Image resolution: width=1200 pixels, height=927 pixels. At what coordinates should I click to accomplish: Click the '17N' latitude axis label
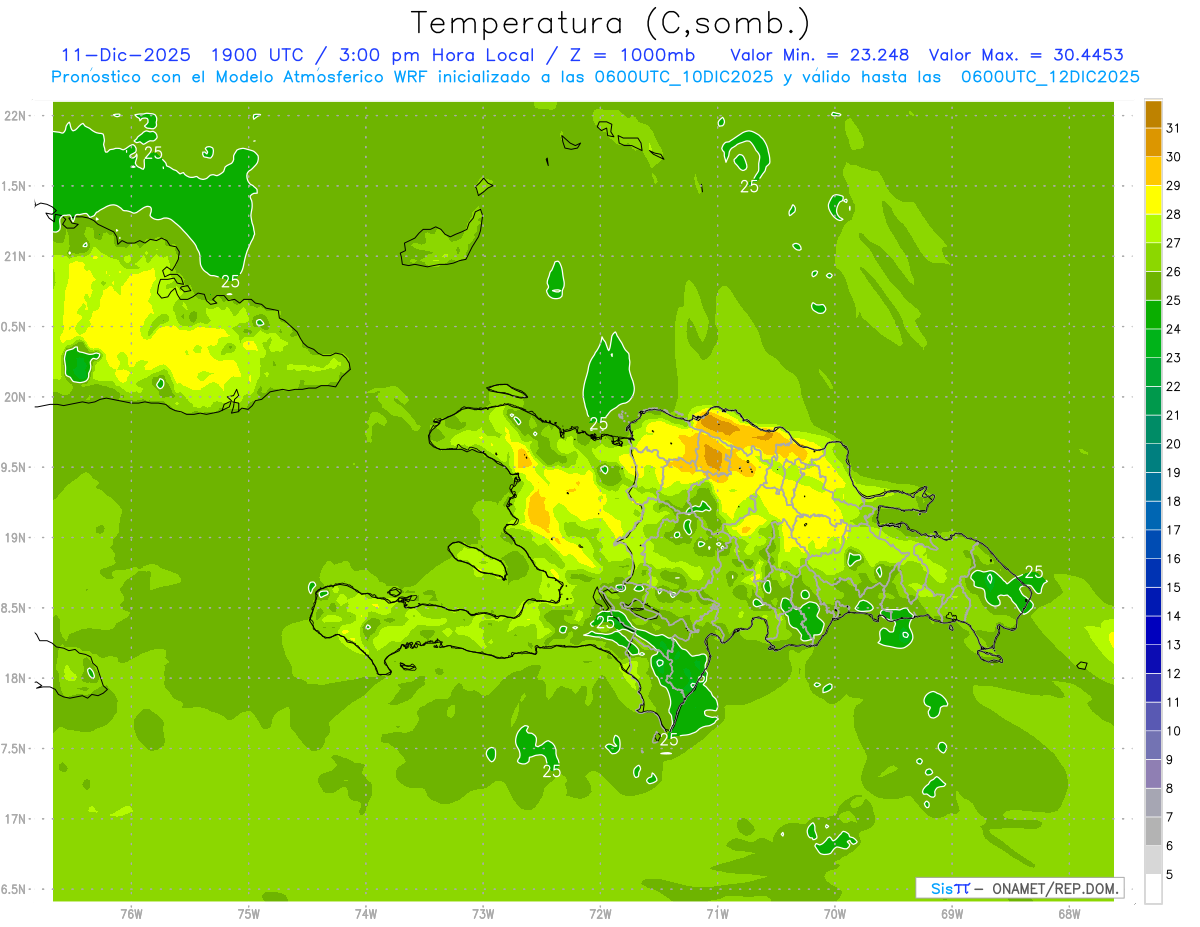click(16, 819)
